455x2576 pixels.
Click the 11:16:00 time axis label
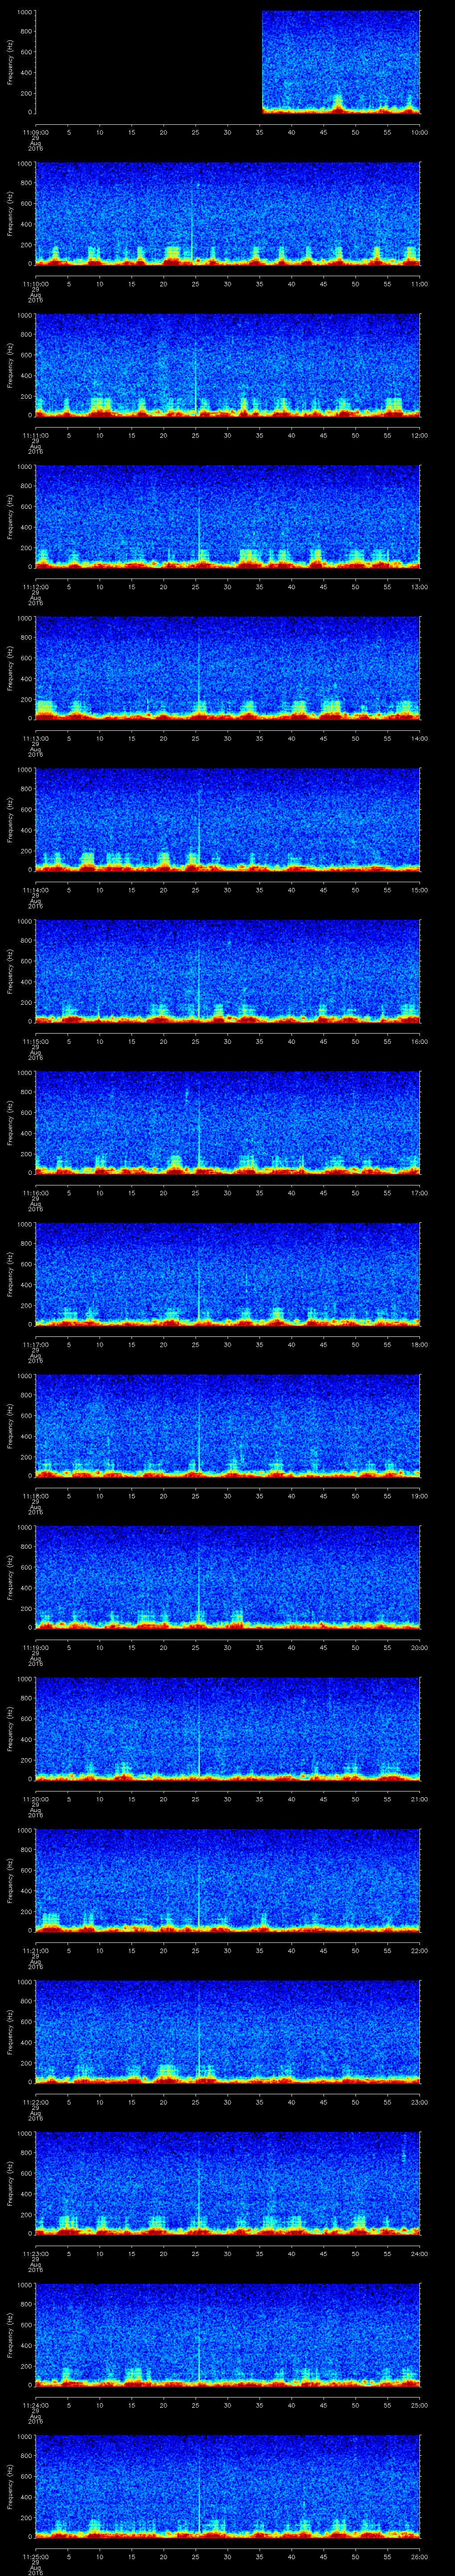click(x=35, y=1192)
